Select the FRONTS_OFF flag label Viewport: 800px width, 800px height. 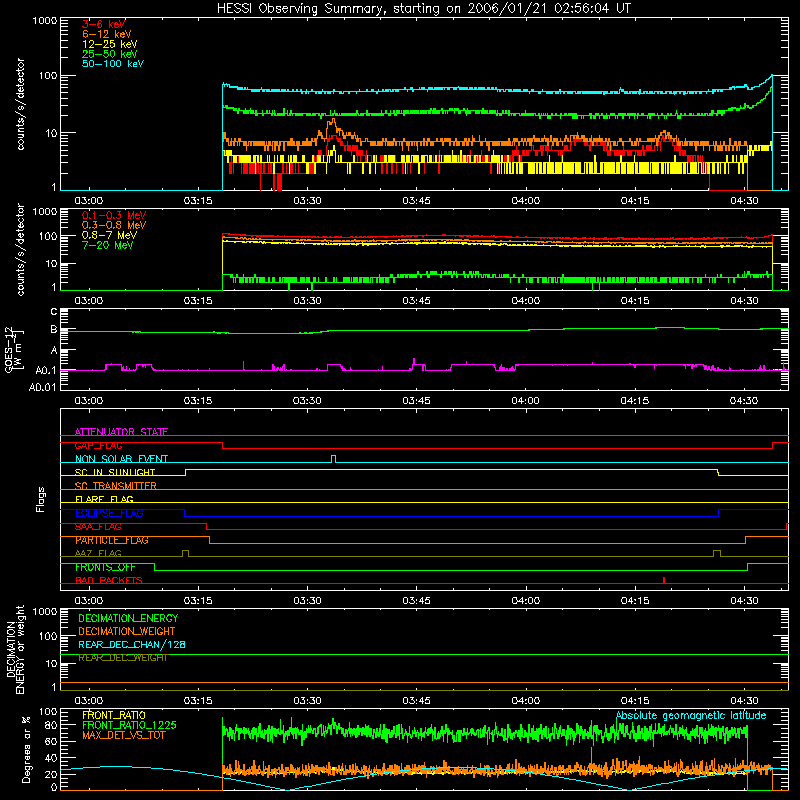pyautogui.click(x=105, y=567)
